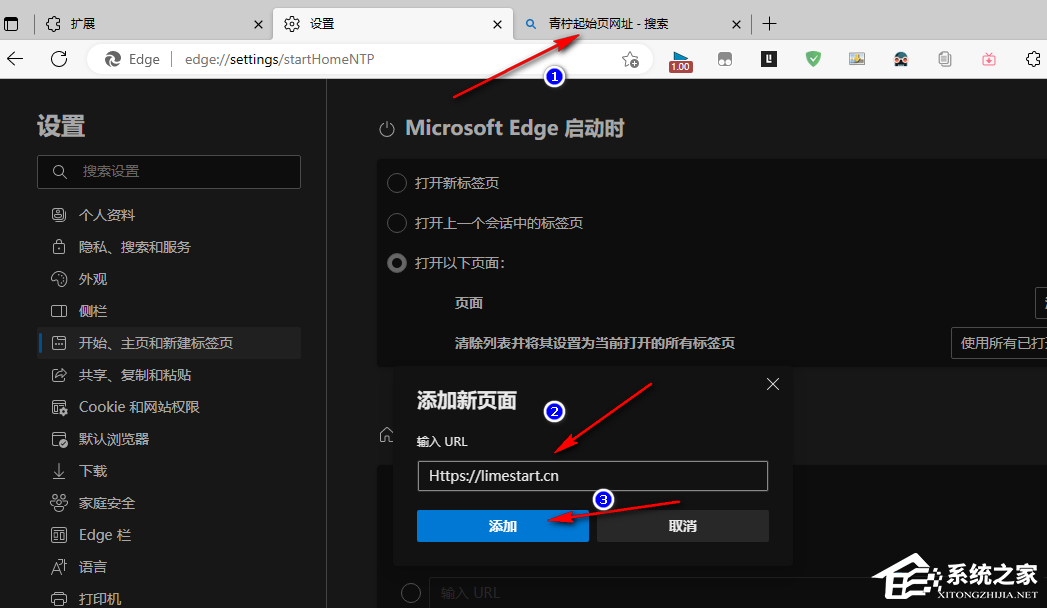
Task: Add this page to favorites star icon
Action: coord(630,59)
